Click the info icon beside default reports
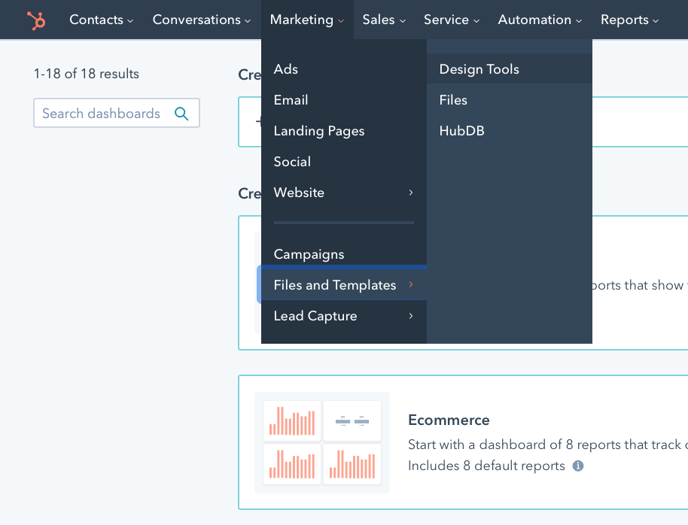Viewport: 688px width, 525px height. (578, 466)
